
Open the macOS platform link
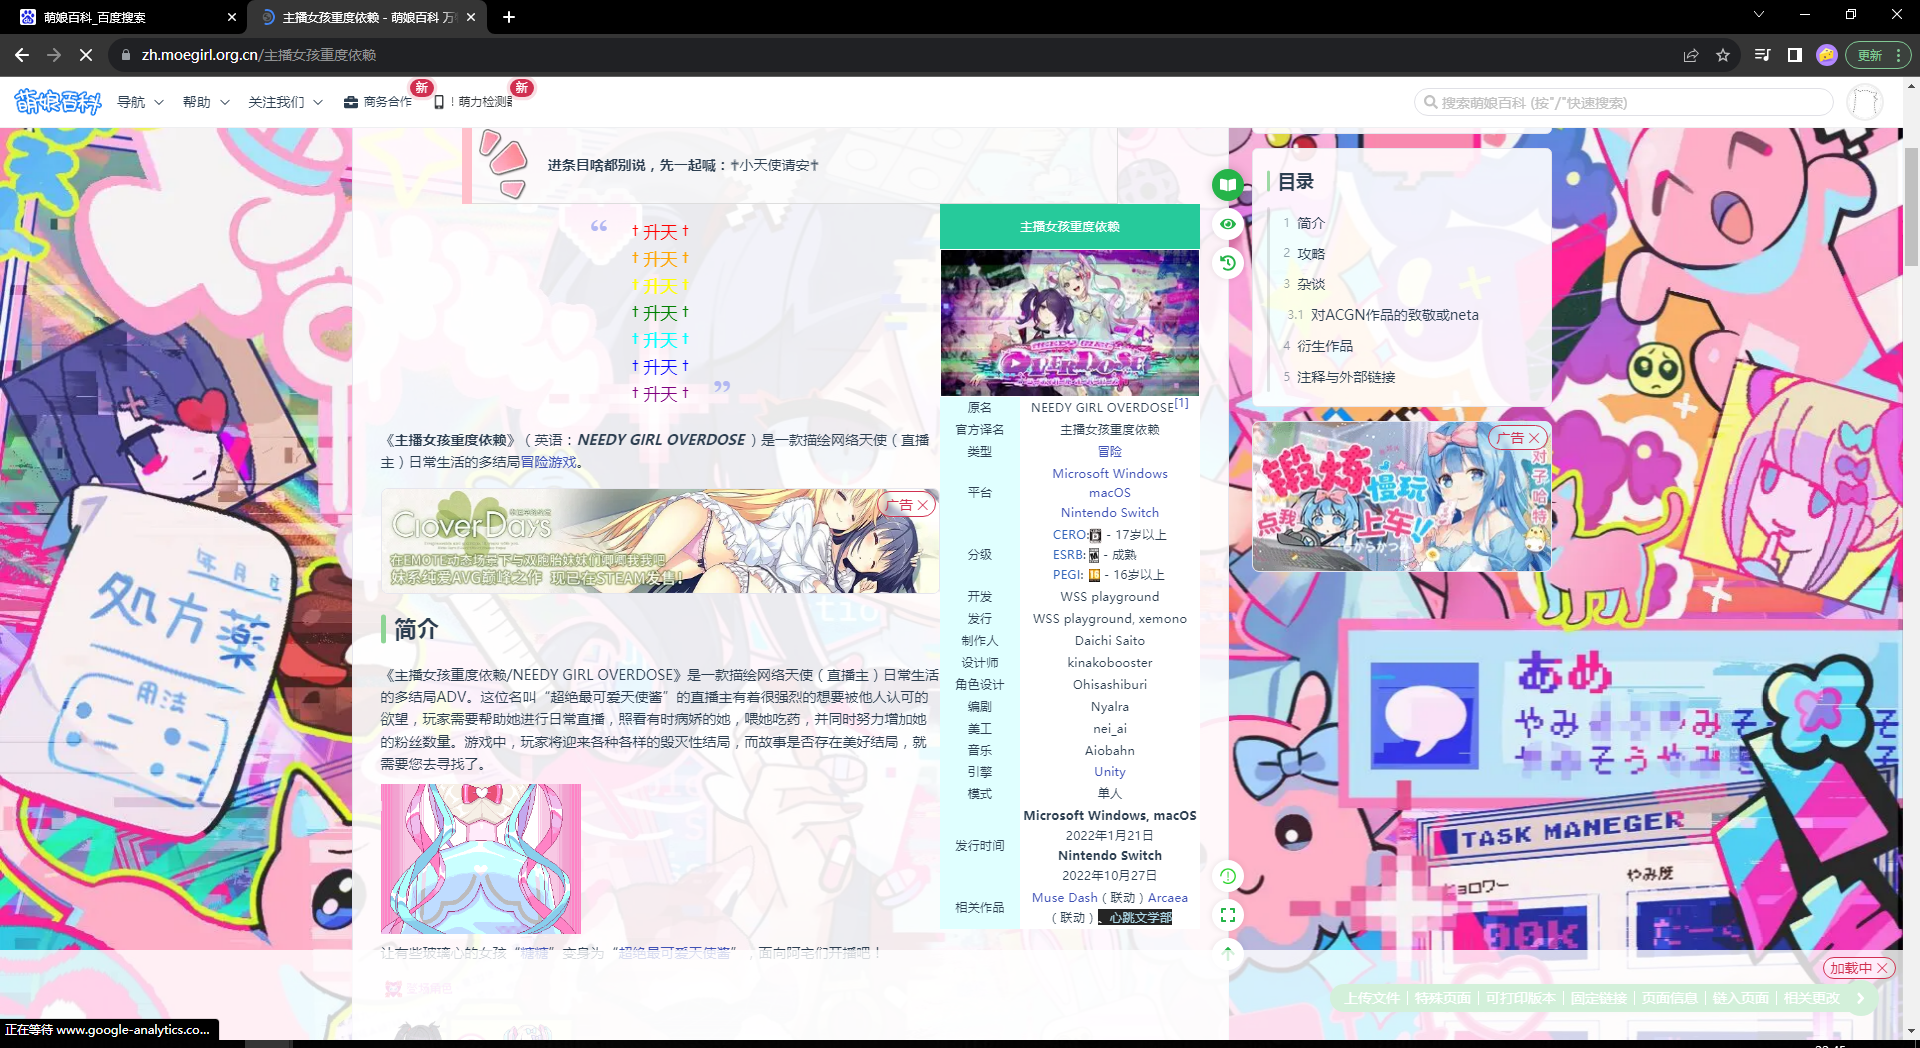pos(1109,493)
